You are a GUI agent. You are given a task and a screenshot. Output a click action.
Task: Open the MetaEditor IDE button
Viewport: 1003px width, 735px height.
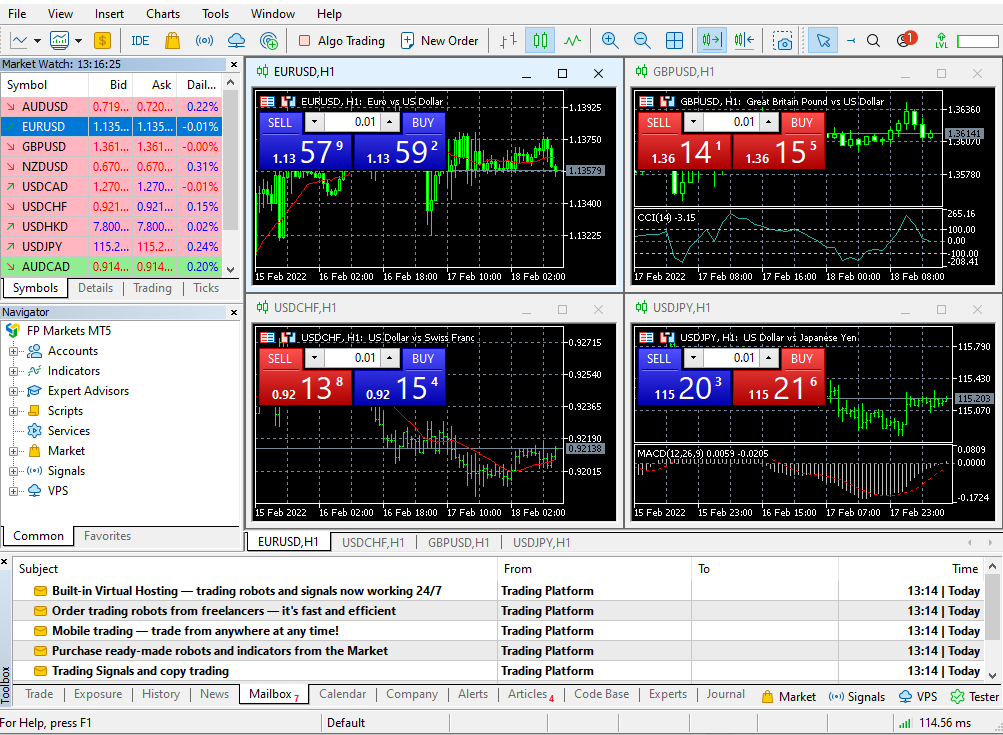point(140,41)
